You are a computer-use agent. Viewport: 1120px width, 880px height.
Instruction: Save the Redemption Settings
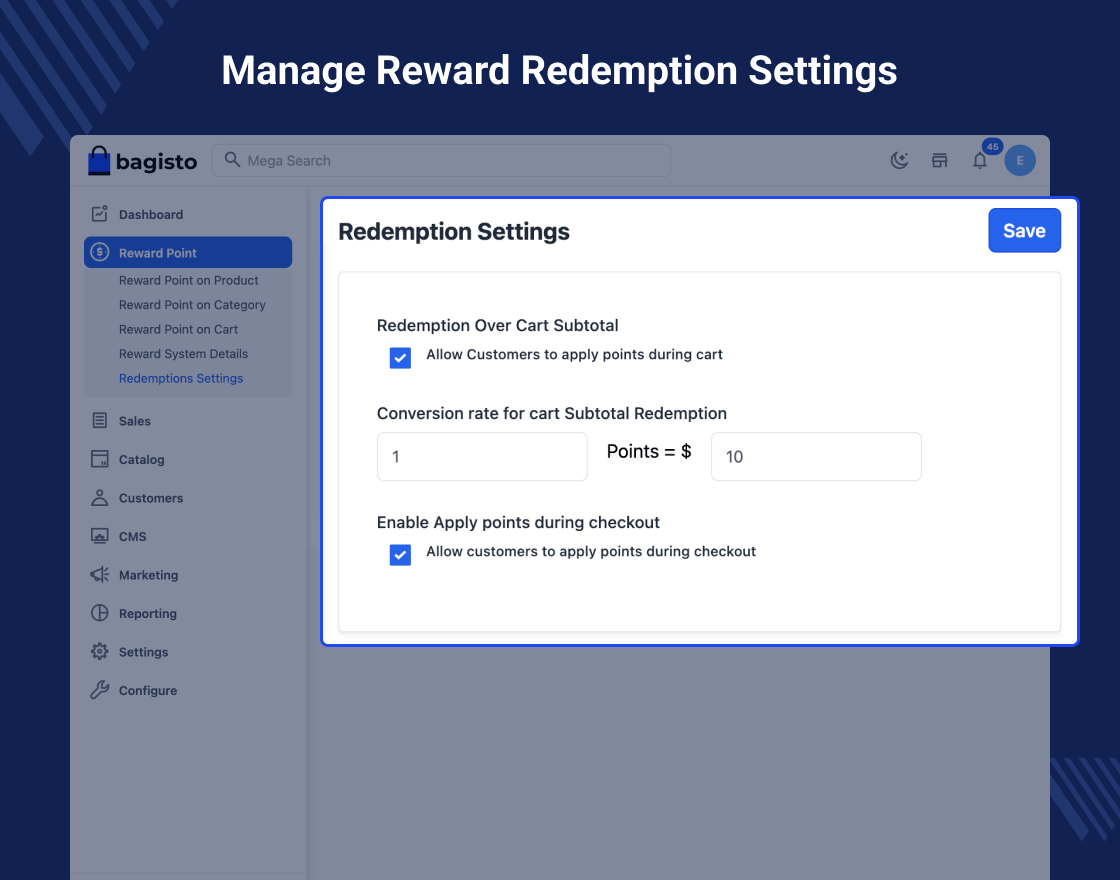(x=1024, y=231)
